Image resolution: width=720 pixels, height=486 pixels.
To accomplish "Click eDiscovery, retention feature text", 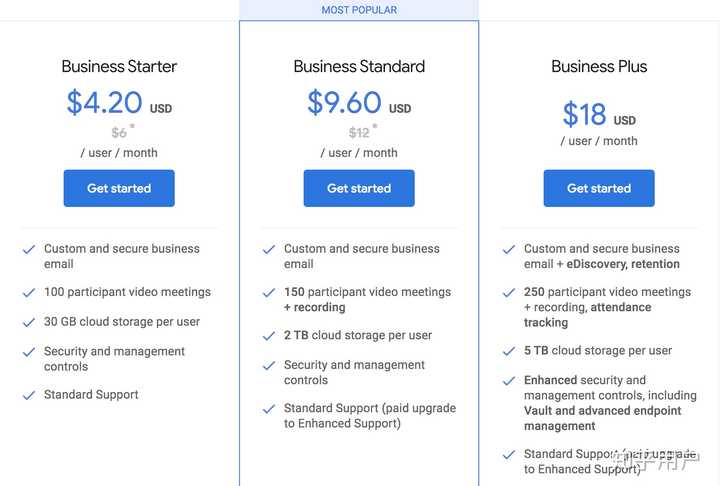I will tap(623, 264).
